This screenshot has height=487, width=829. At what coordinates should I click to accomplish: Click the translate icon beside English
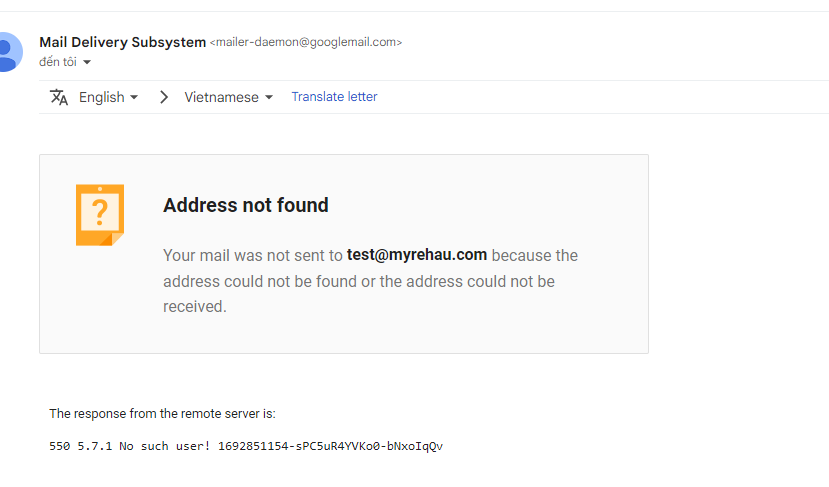(59, 97)
